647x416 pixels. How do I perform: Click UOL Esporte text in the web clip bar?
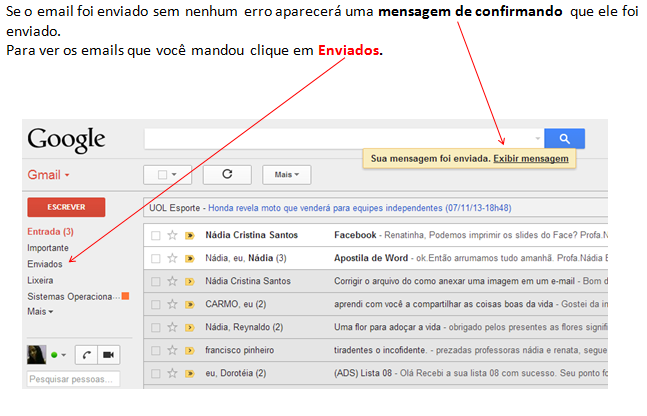tap(175, 208)
